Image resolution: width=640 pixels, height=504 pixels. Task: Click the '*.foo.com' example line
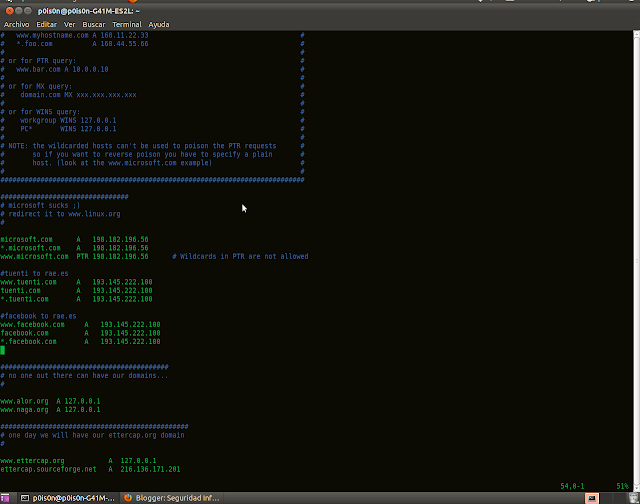click(x=82, y=44)
